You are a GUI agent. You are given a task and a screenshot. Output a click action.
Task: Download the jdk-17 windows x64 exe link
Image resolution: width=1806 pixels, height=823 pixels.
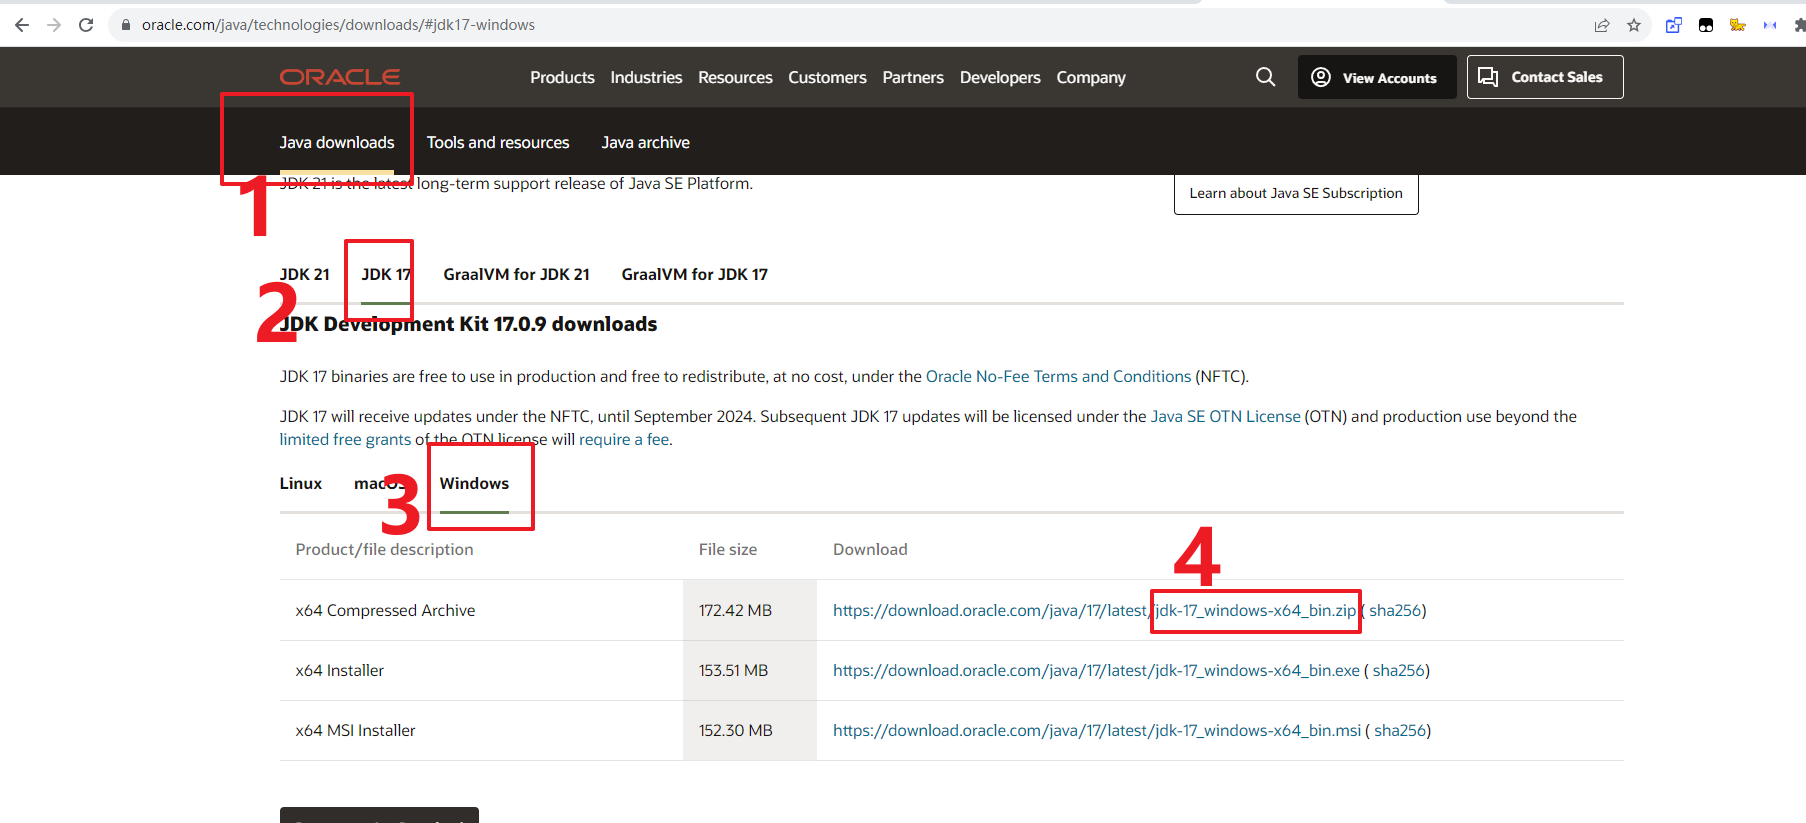click(1096, 670)
